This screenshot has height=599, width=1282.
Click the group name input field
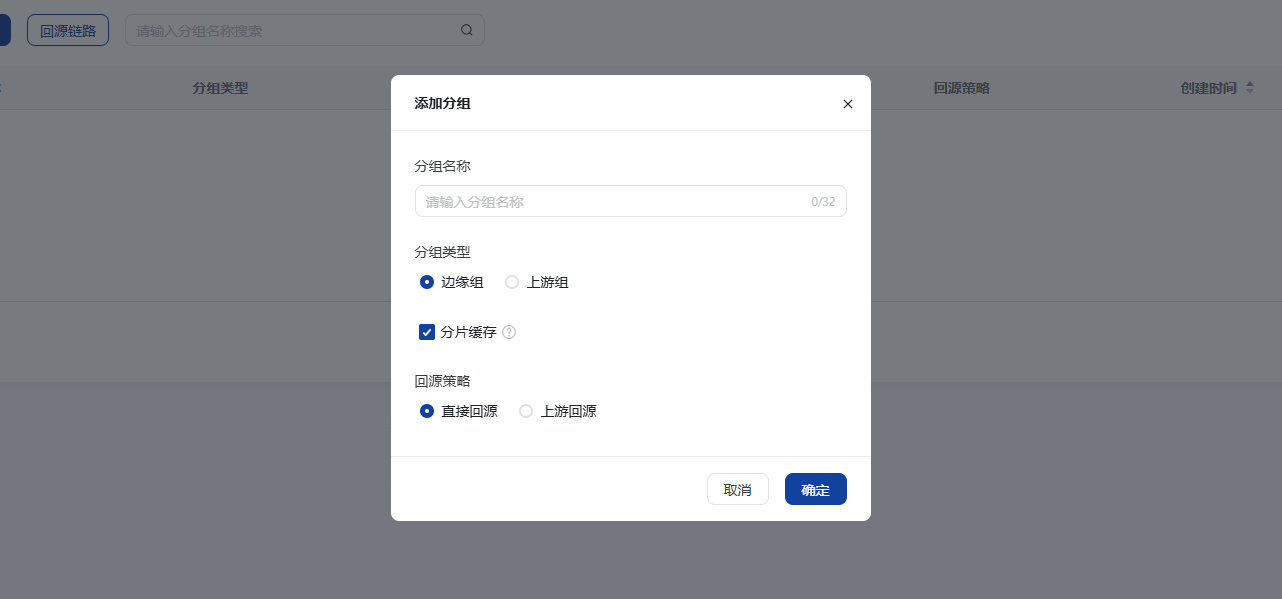[x=600, y=201]
